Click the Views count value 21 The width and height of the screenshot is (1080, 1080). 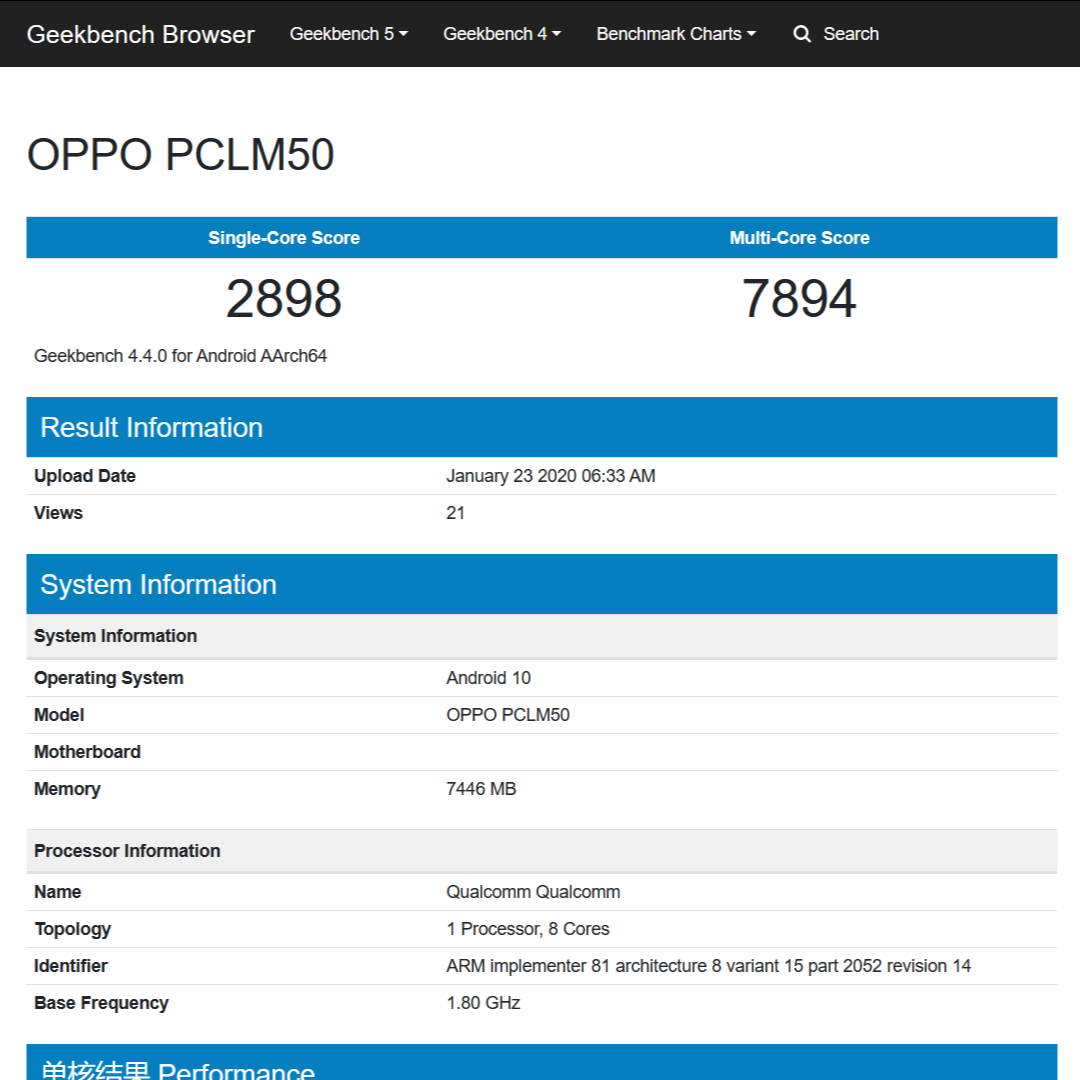(455, 513)
